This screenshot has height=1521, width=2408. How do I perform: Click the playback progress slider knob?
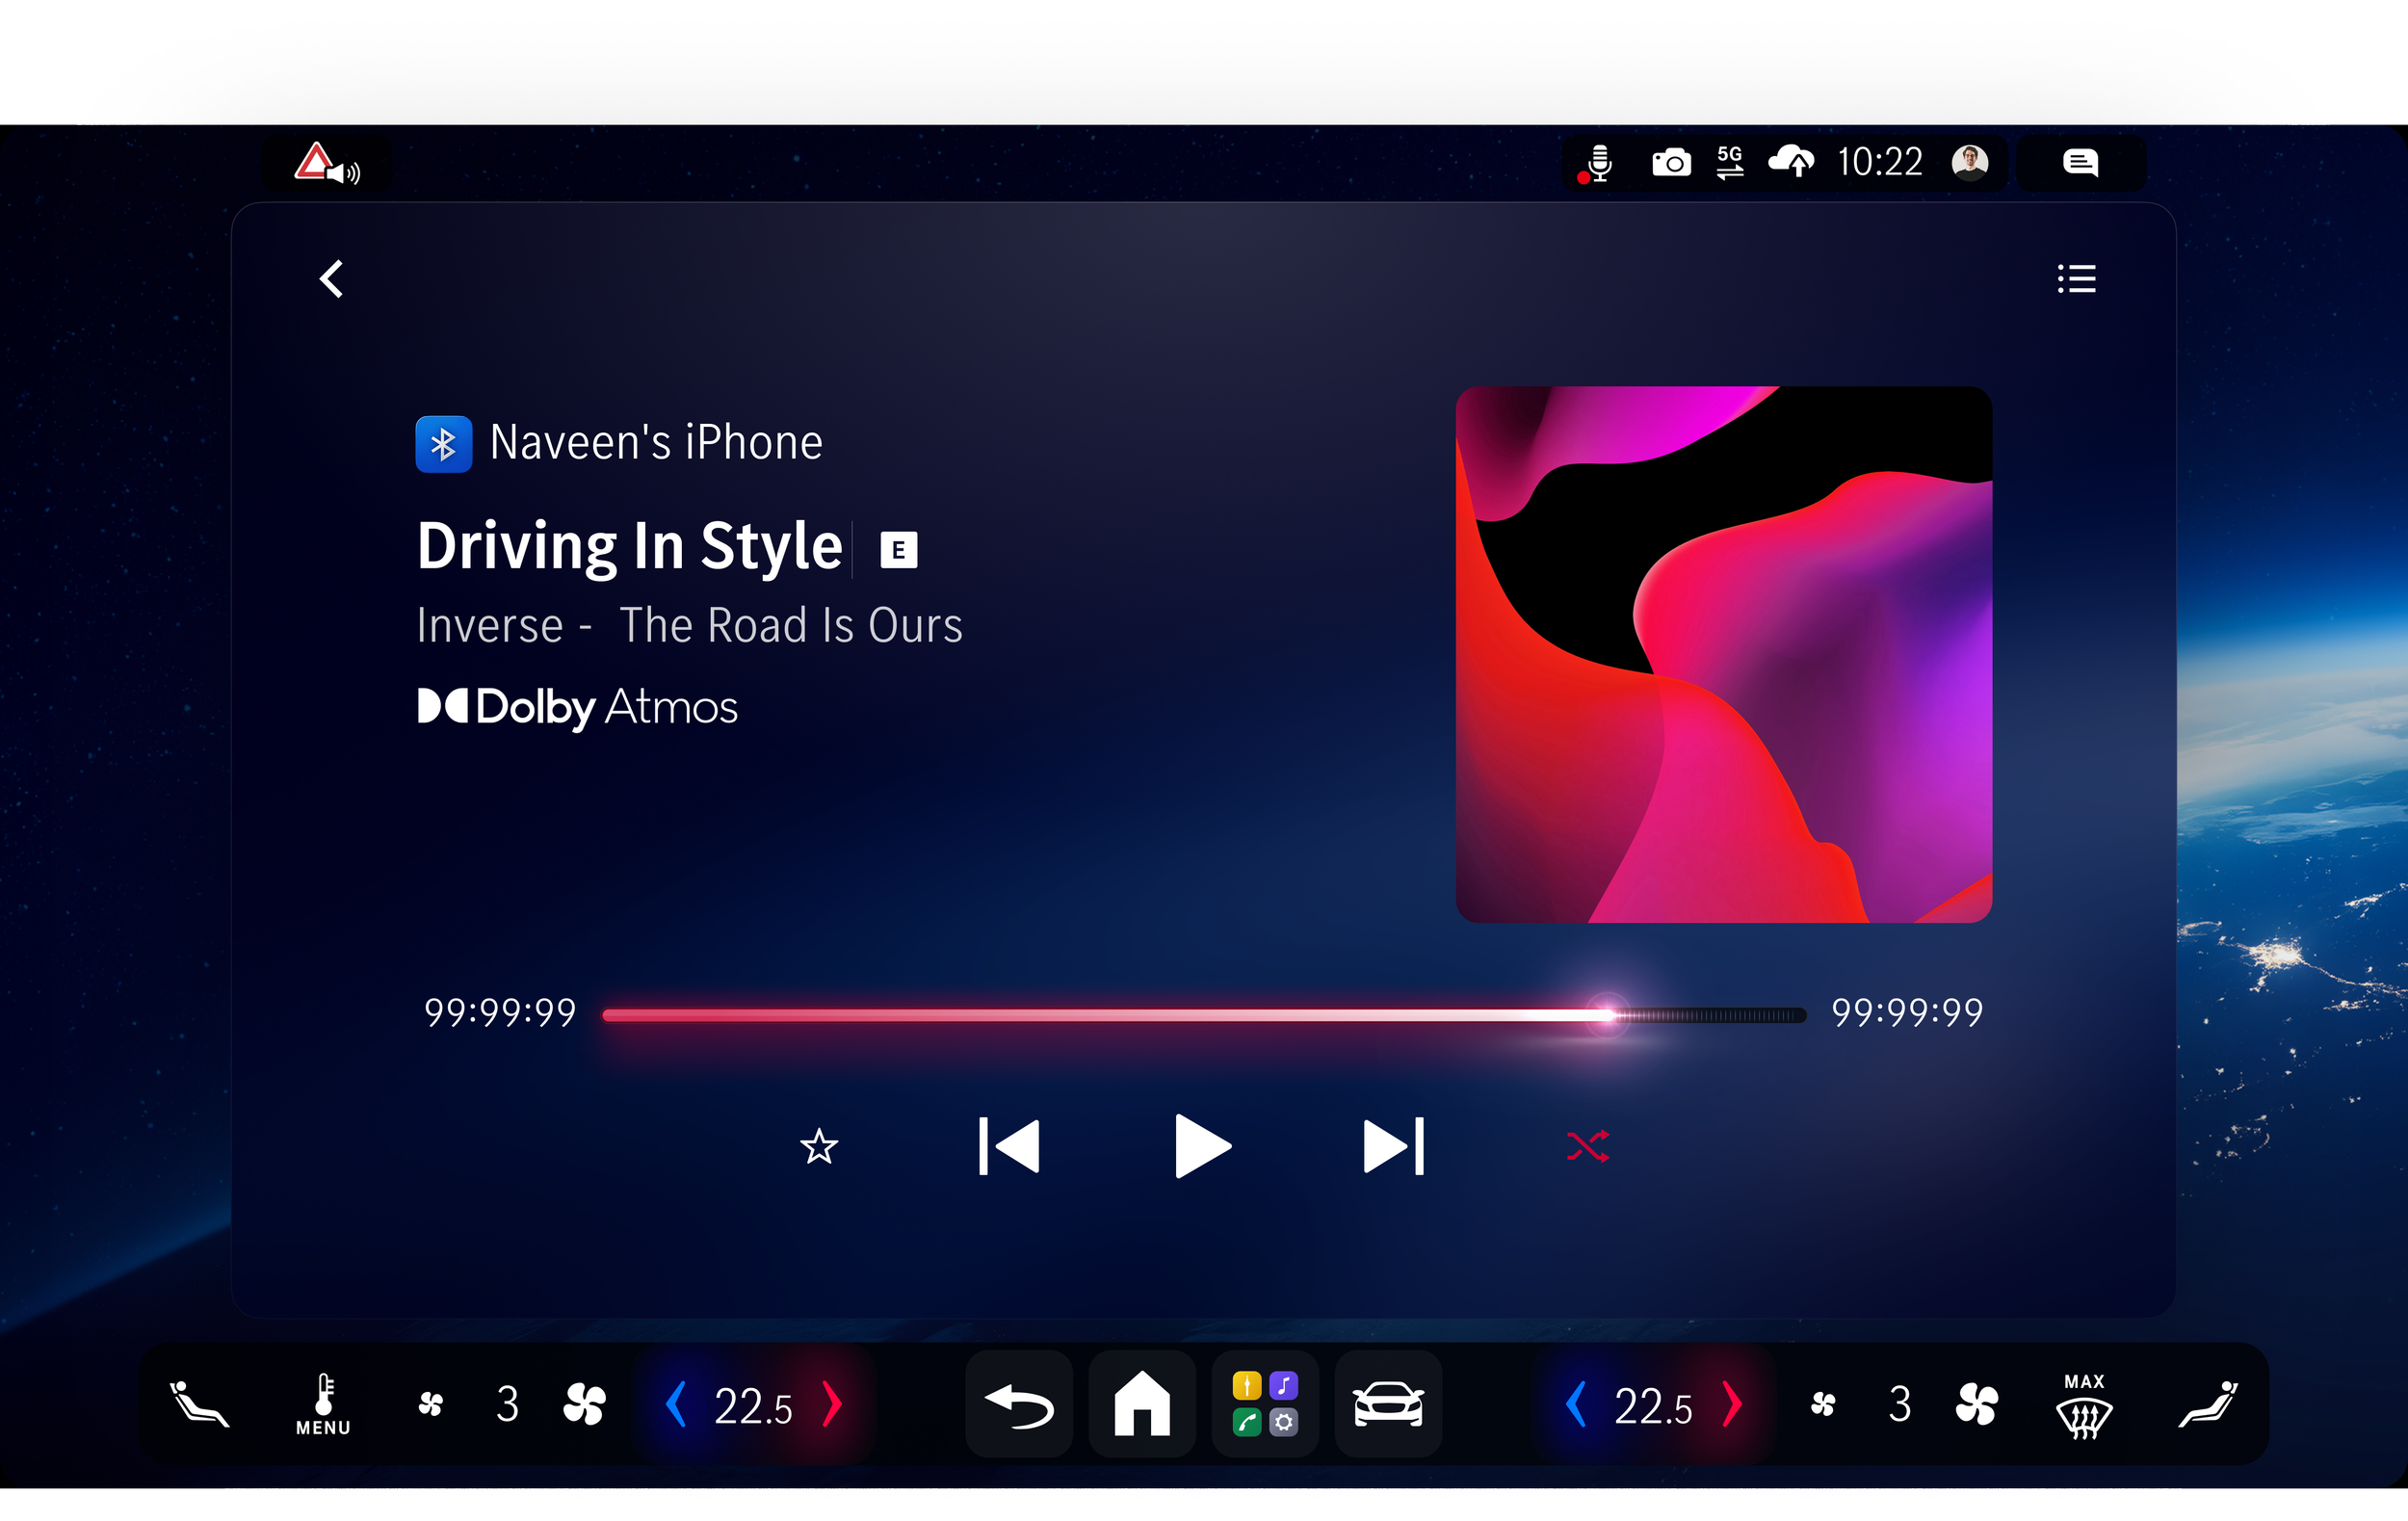(x=1607, y=1015)
